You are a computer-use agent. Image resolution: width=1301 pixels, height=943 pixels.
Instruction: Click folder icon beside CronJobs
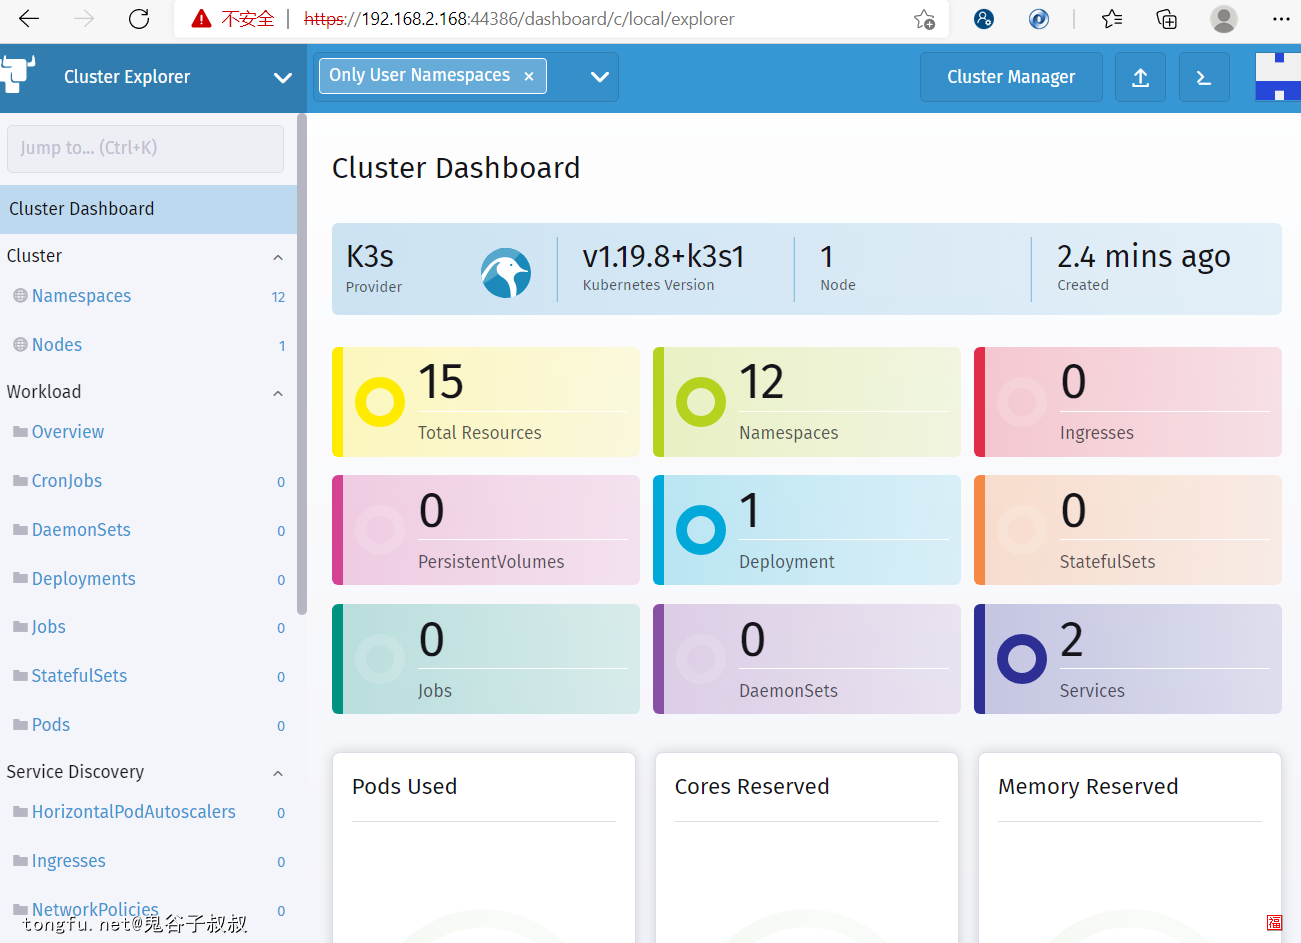[20, 481]
